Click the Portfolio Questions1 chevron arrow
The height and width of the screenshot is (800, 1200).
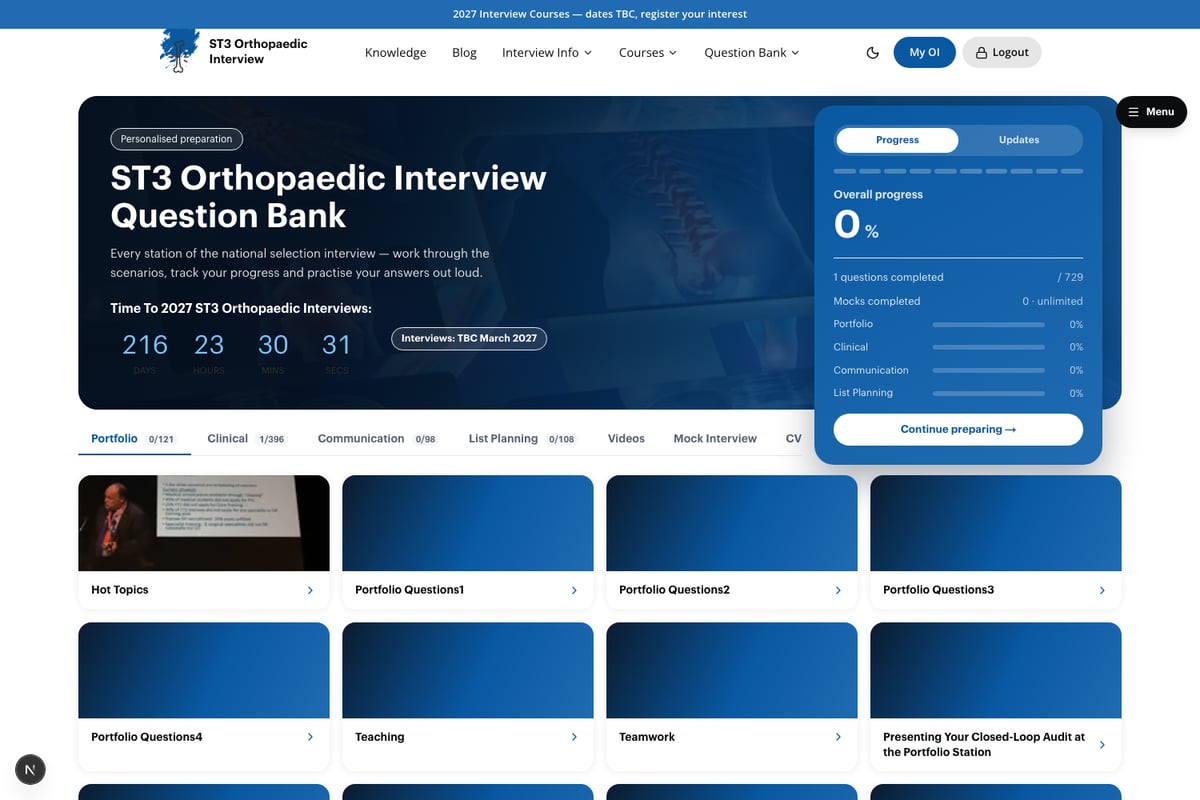point(574,591)
